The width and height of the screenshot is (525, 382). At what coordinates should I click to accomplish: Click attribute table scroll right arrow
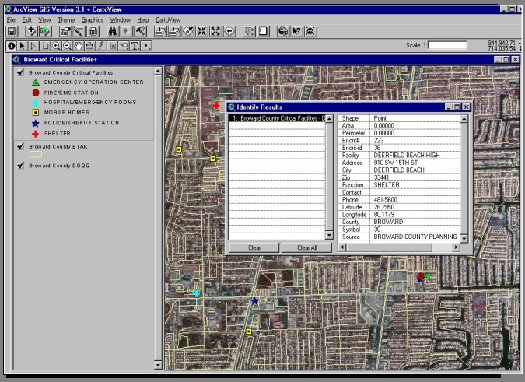(x=455, y=247)
